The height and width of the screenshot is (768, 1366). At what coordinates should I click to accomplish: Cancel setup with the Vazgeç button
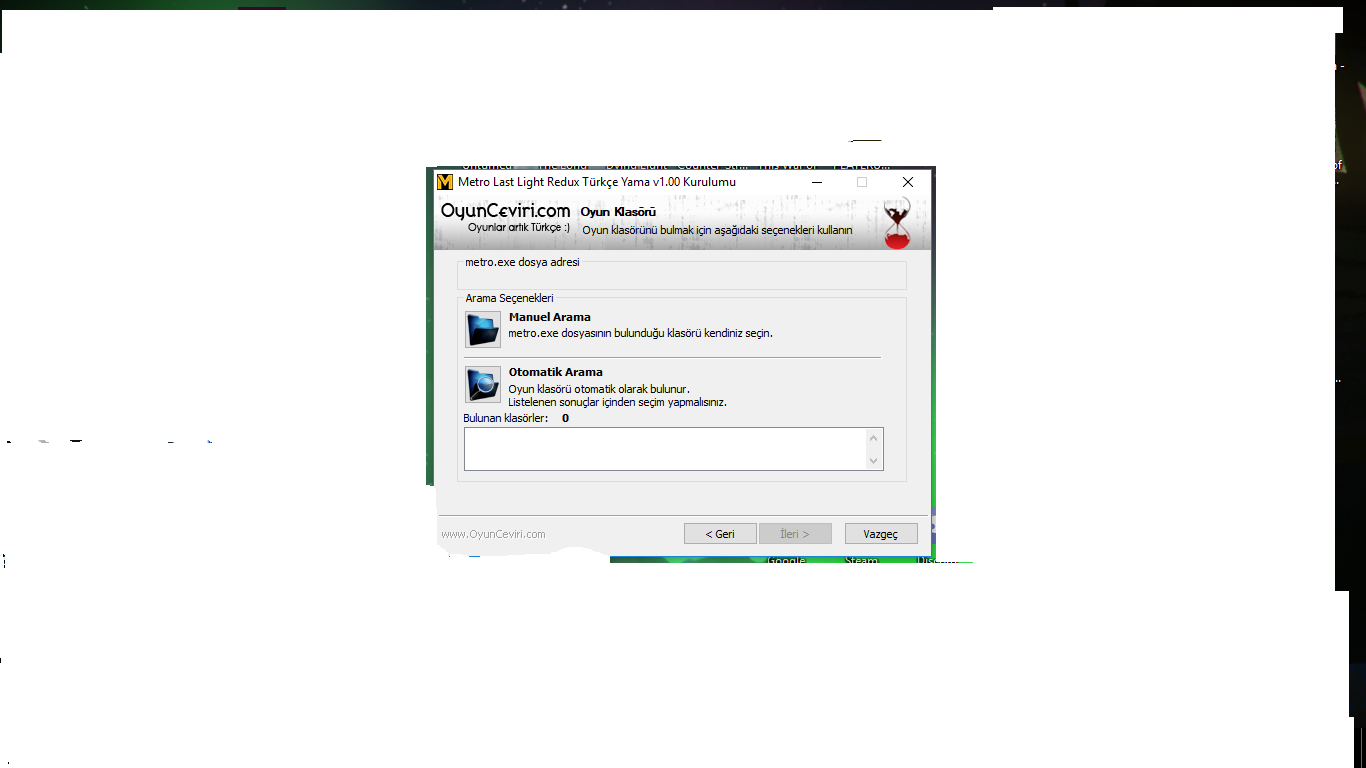[x=881, y=534]
